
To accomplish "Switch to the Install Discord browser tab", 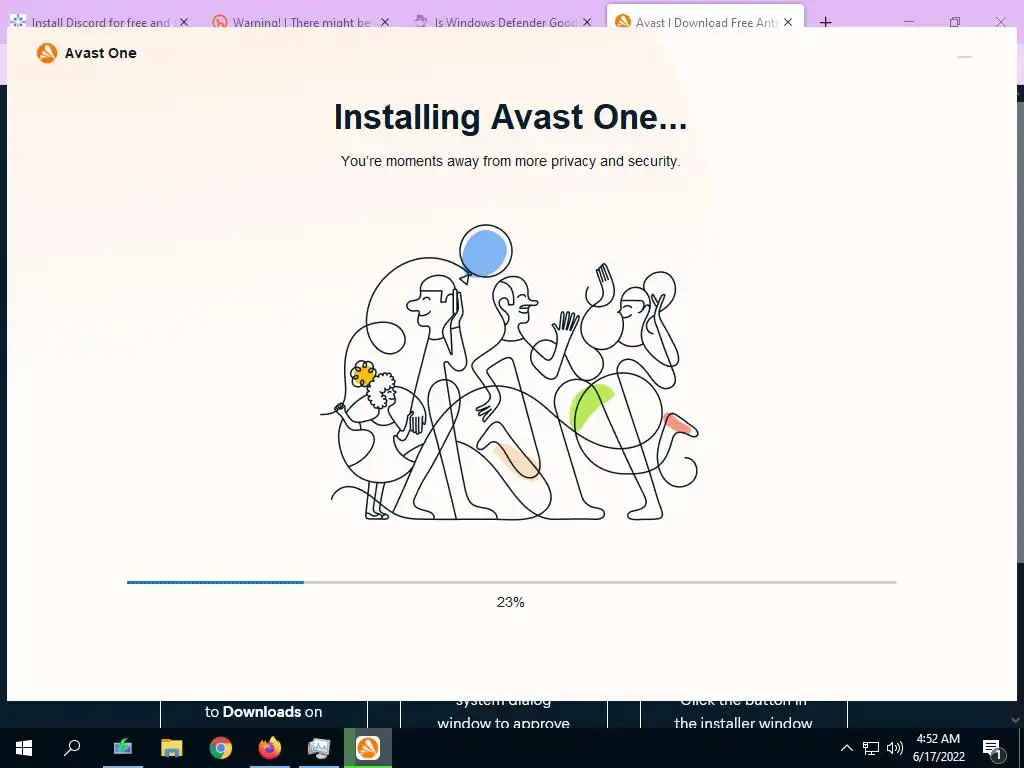I will click(101, 22).
